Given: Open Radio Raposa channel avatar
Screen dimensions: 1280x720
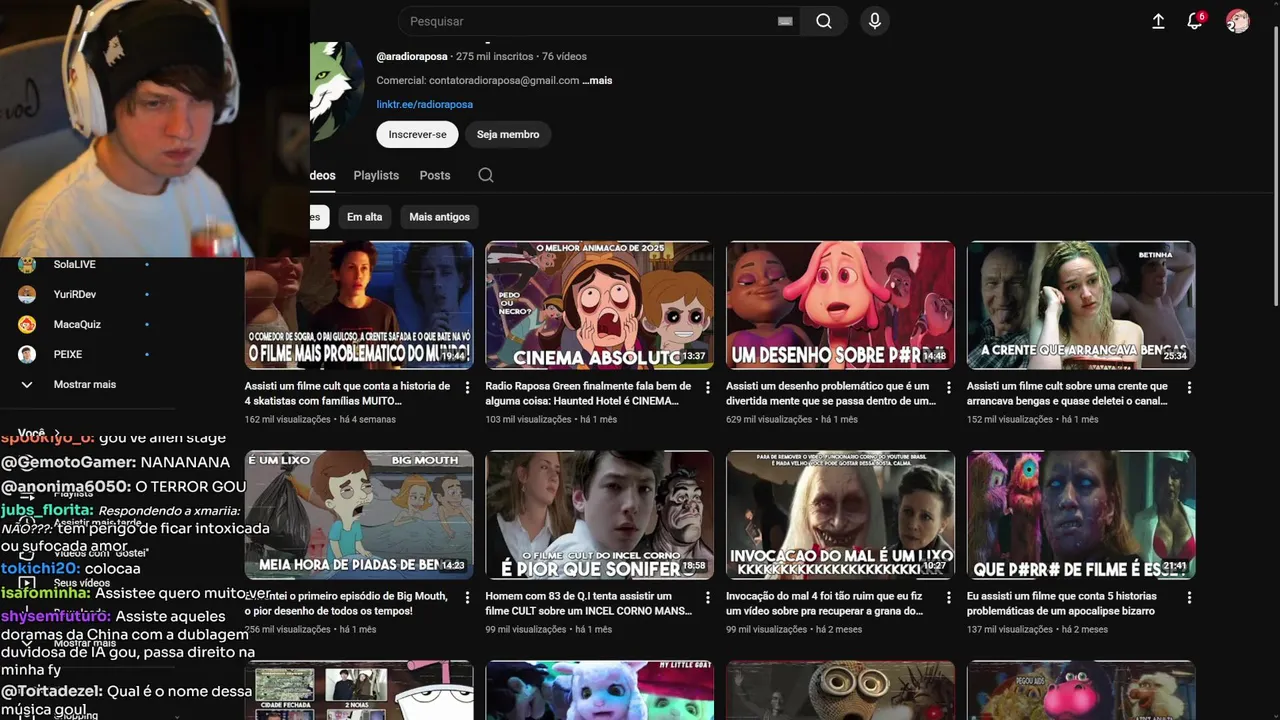Looking at the screenshot, I should coord(337,92).
